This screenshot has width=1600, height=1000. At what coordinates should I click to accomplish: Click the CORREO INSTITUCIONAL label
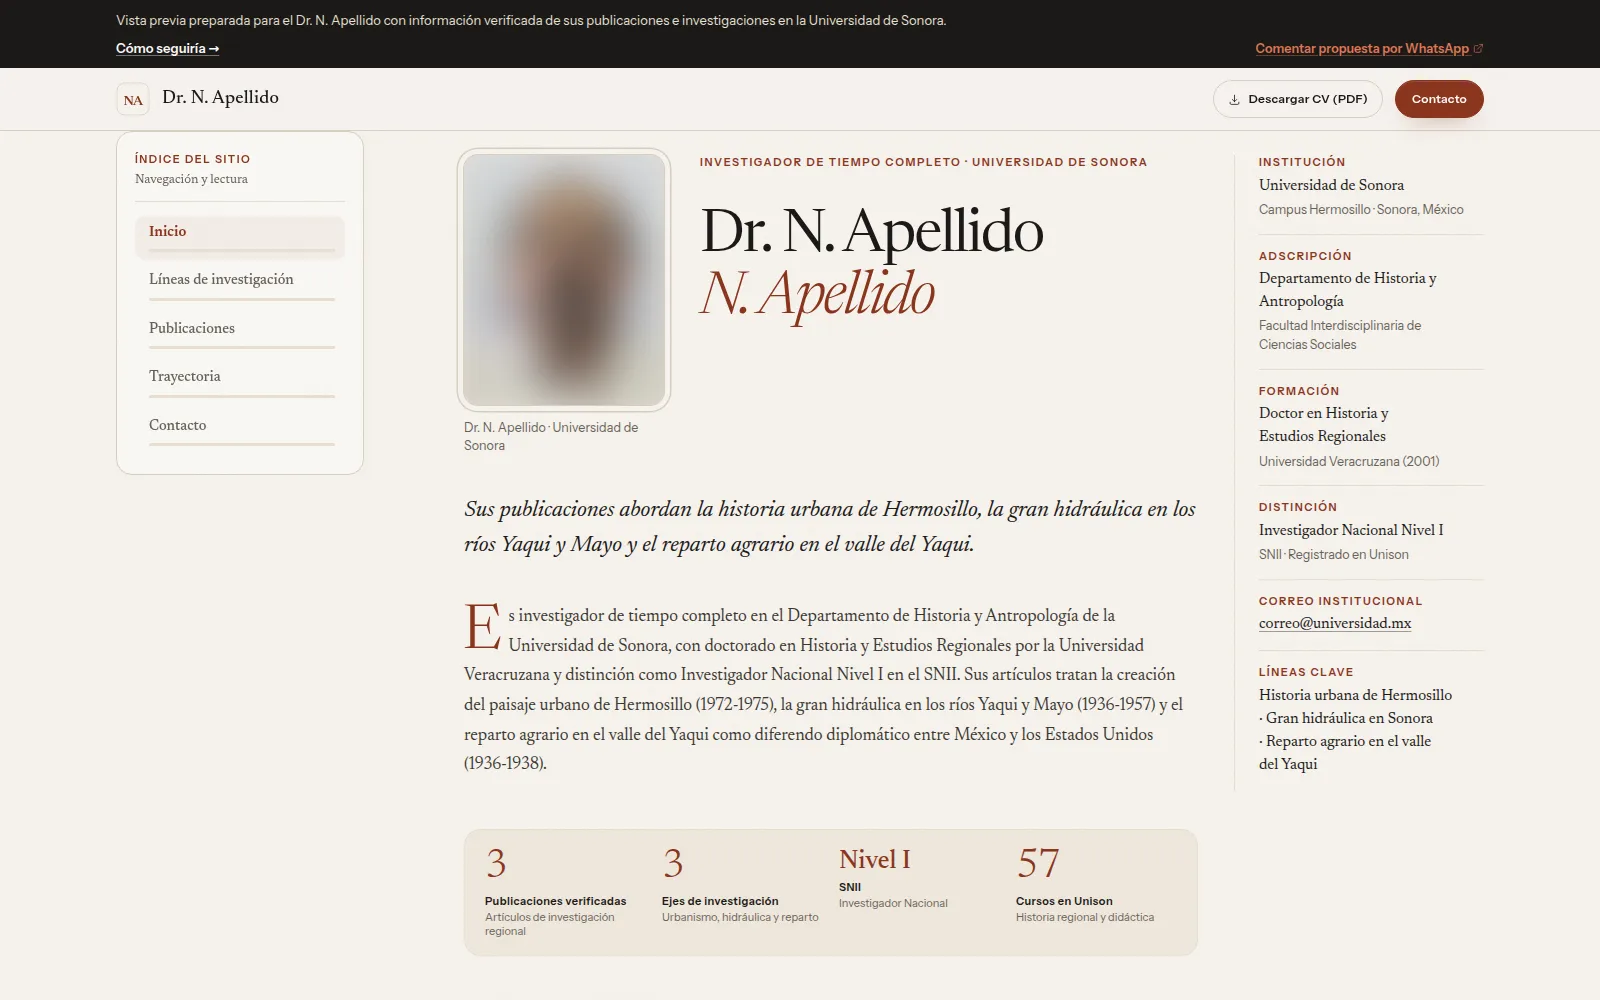pos(1340,601)
